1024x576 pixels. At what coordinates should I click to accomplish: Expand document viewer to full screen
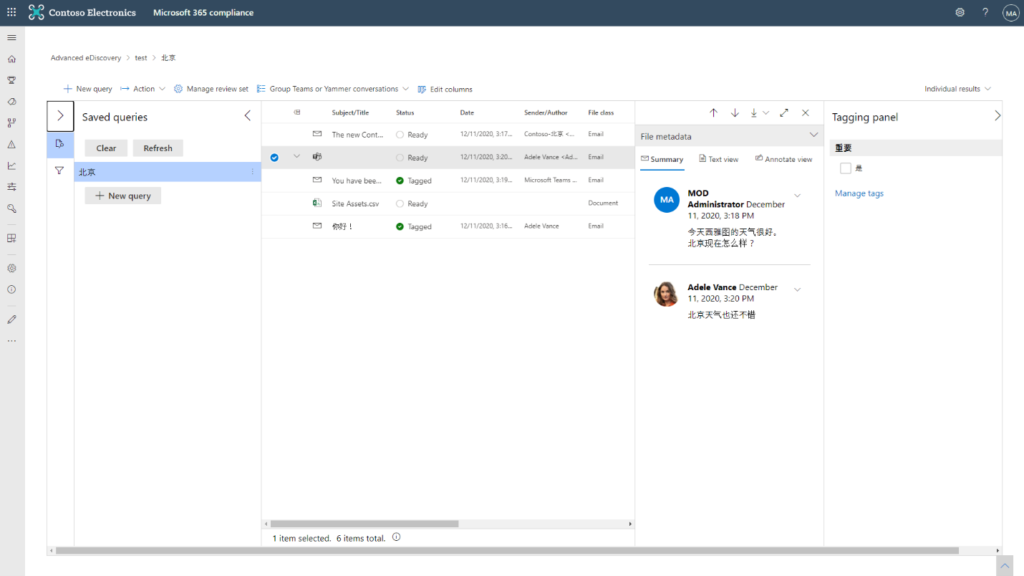784,113
